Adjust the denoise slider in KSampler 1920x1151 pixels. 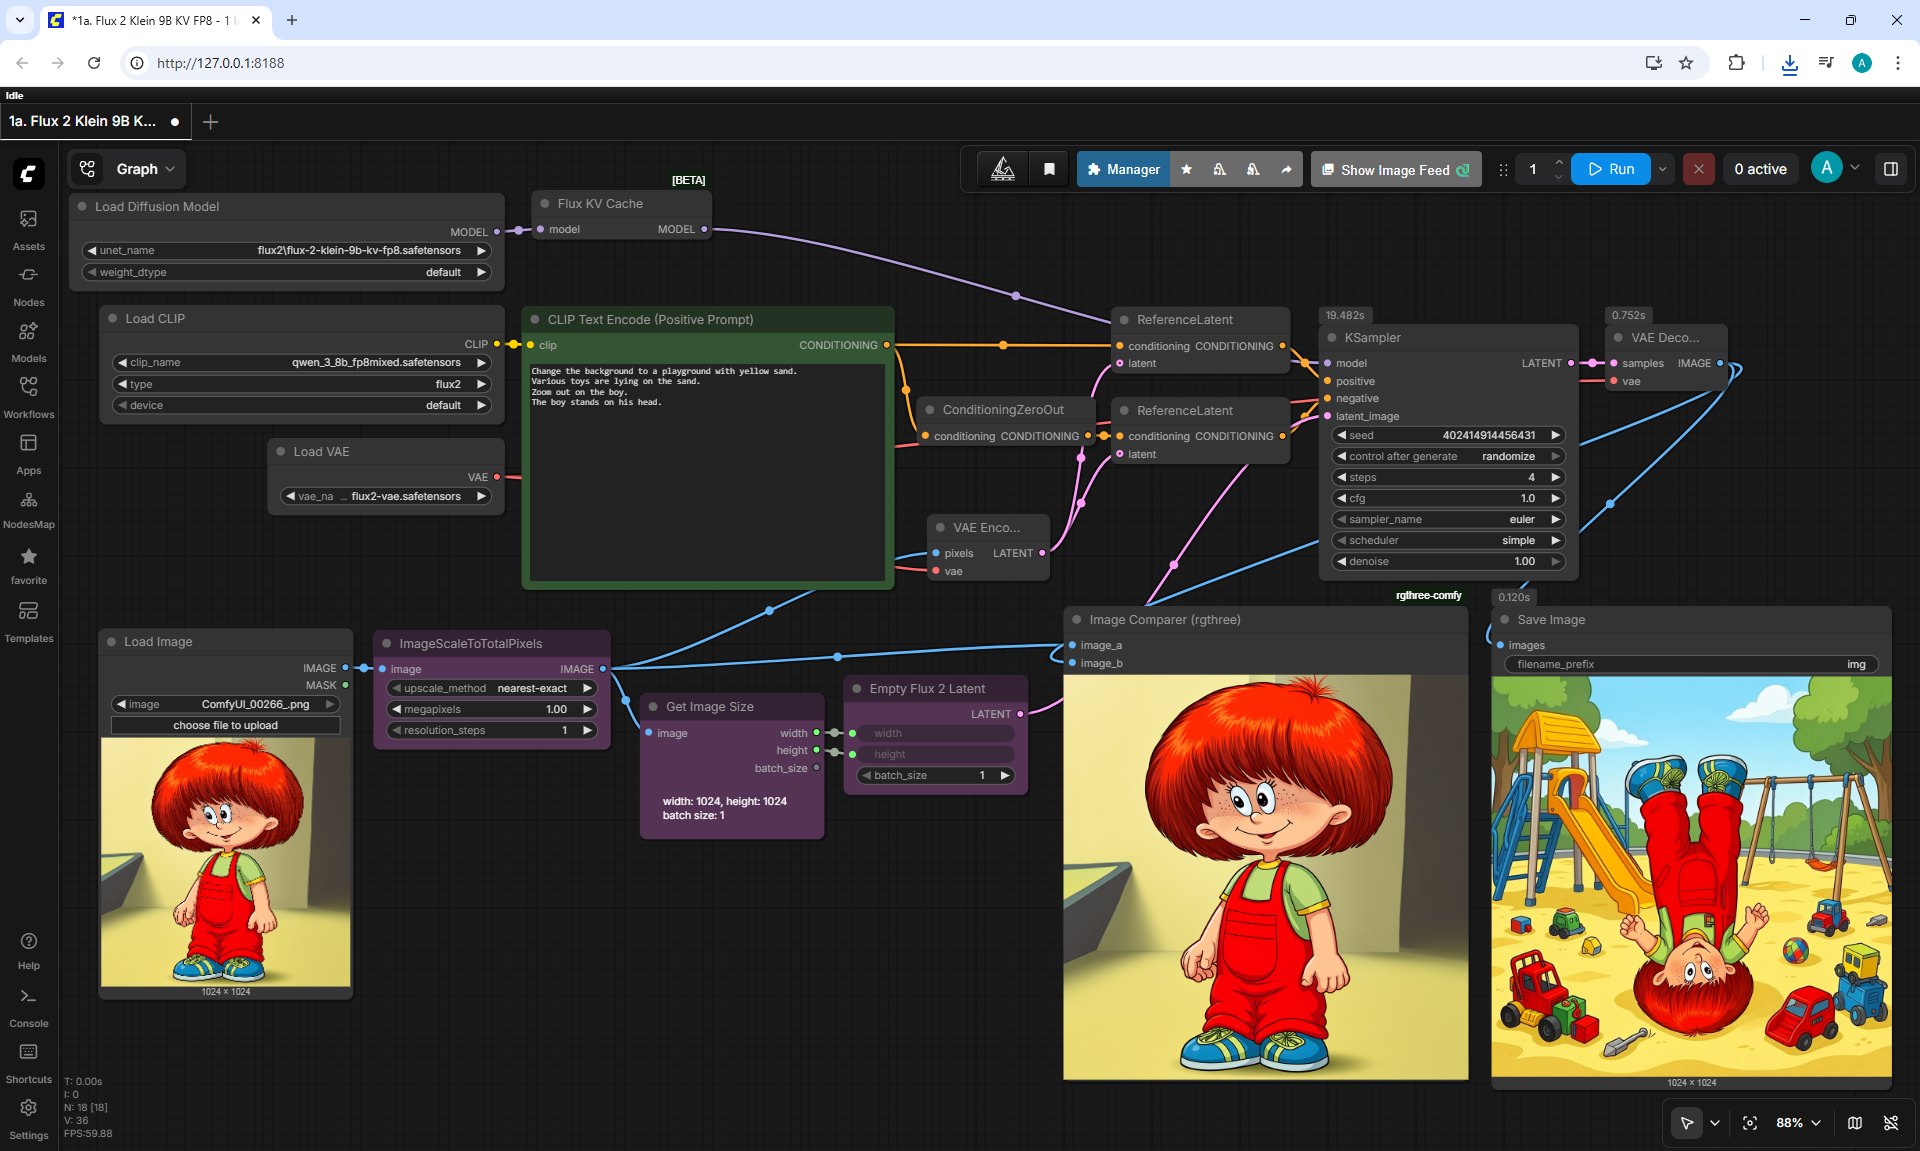1448,561
